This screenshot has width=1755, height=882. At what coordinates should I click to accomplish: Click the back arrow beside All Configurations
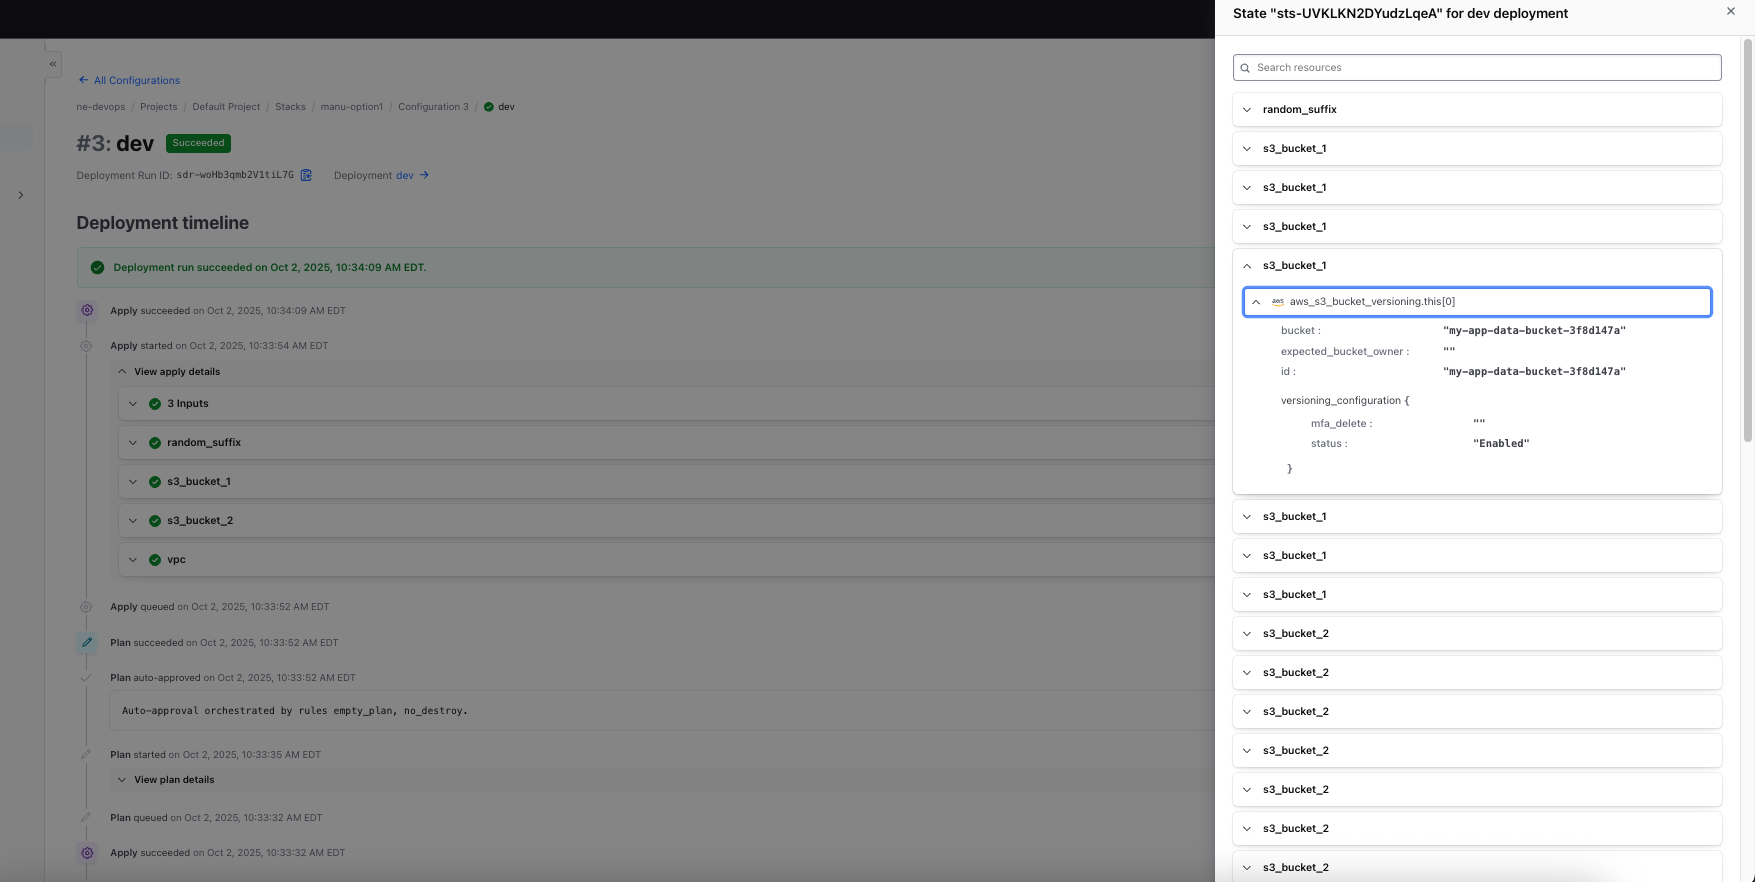coord(83,80)
